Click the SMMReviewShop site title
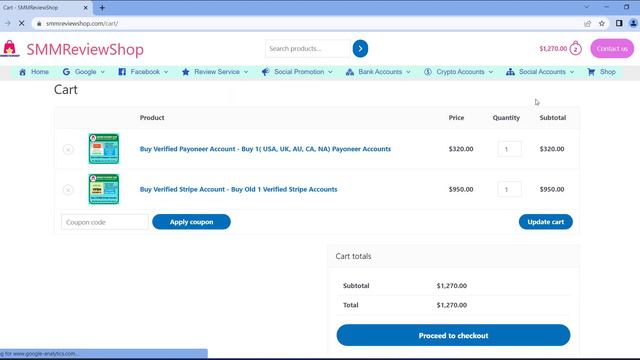Screen dimensions: 640x360 coord(85,49)
